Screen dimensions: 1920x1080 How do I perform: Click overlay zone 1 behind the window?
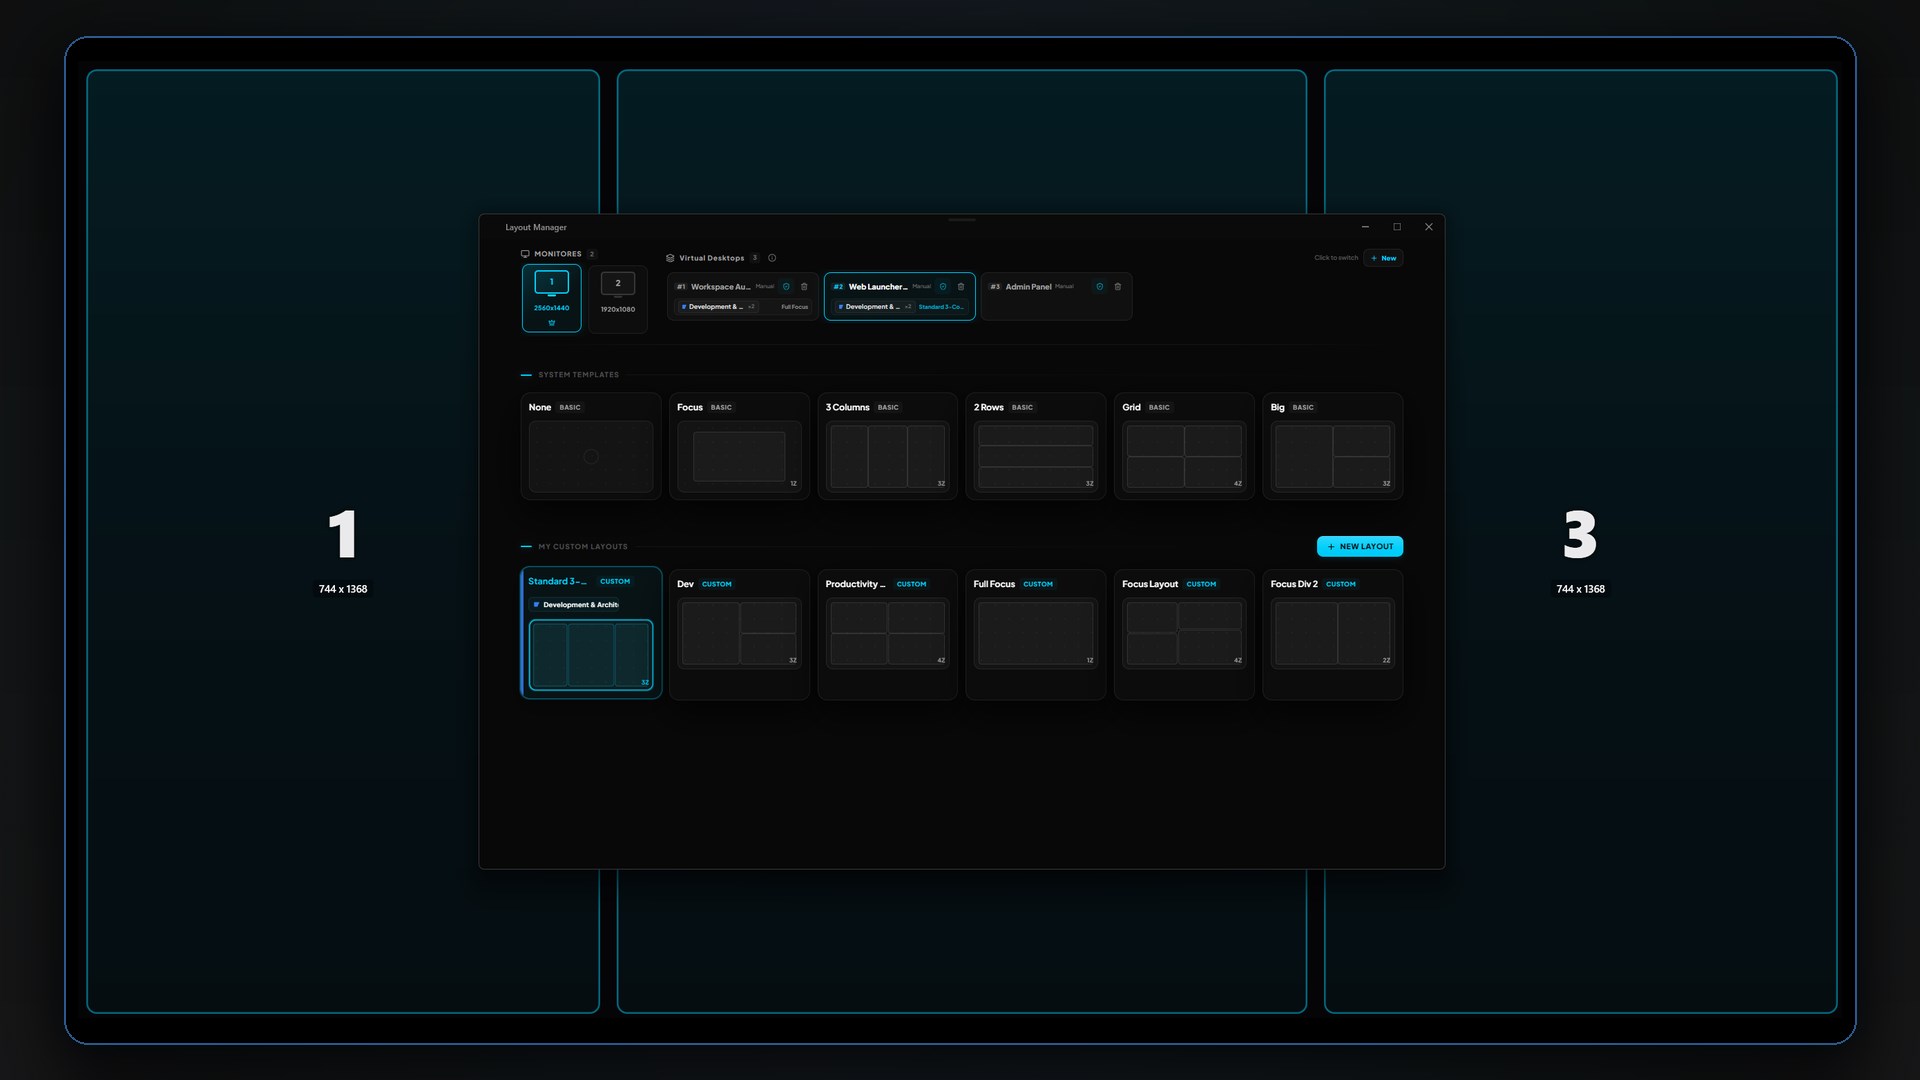(x=343, y=541)
